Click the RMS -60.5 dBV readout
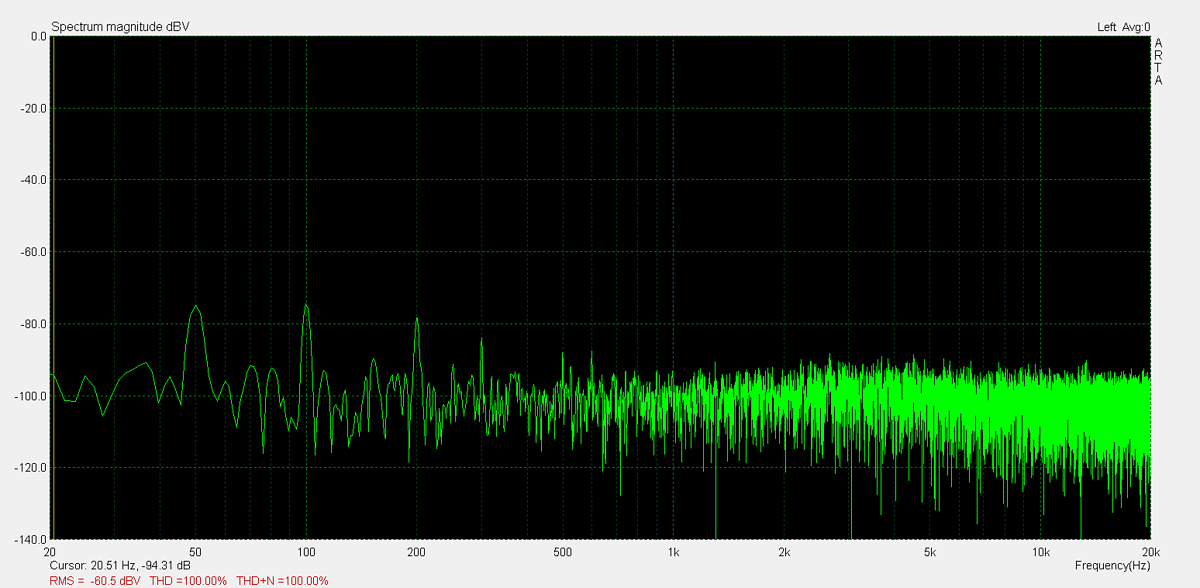Viewport: 1200px width, 588px height. (x=95, y=580)
